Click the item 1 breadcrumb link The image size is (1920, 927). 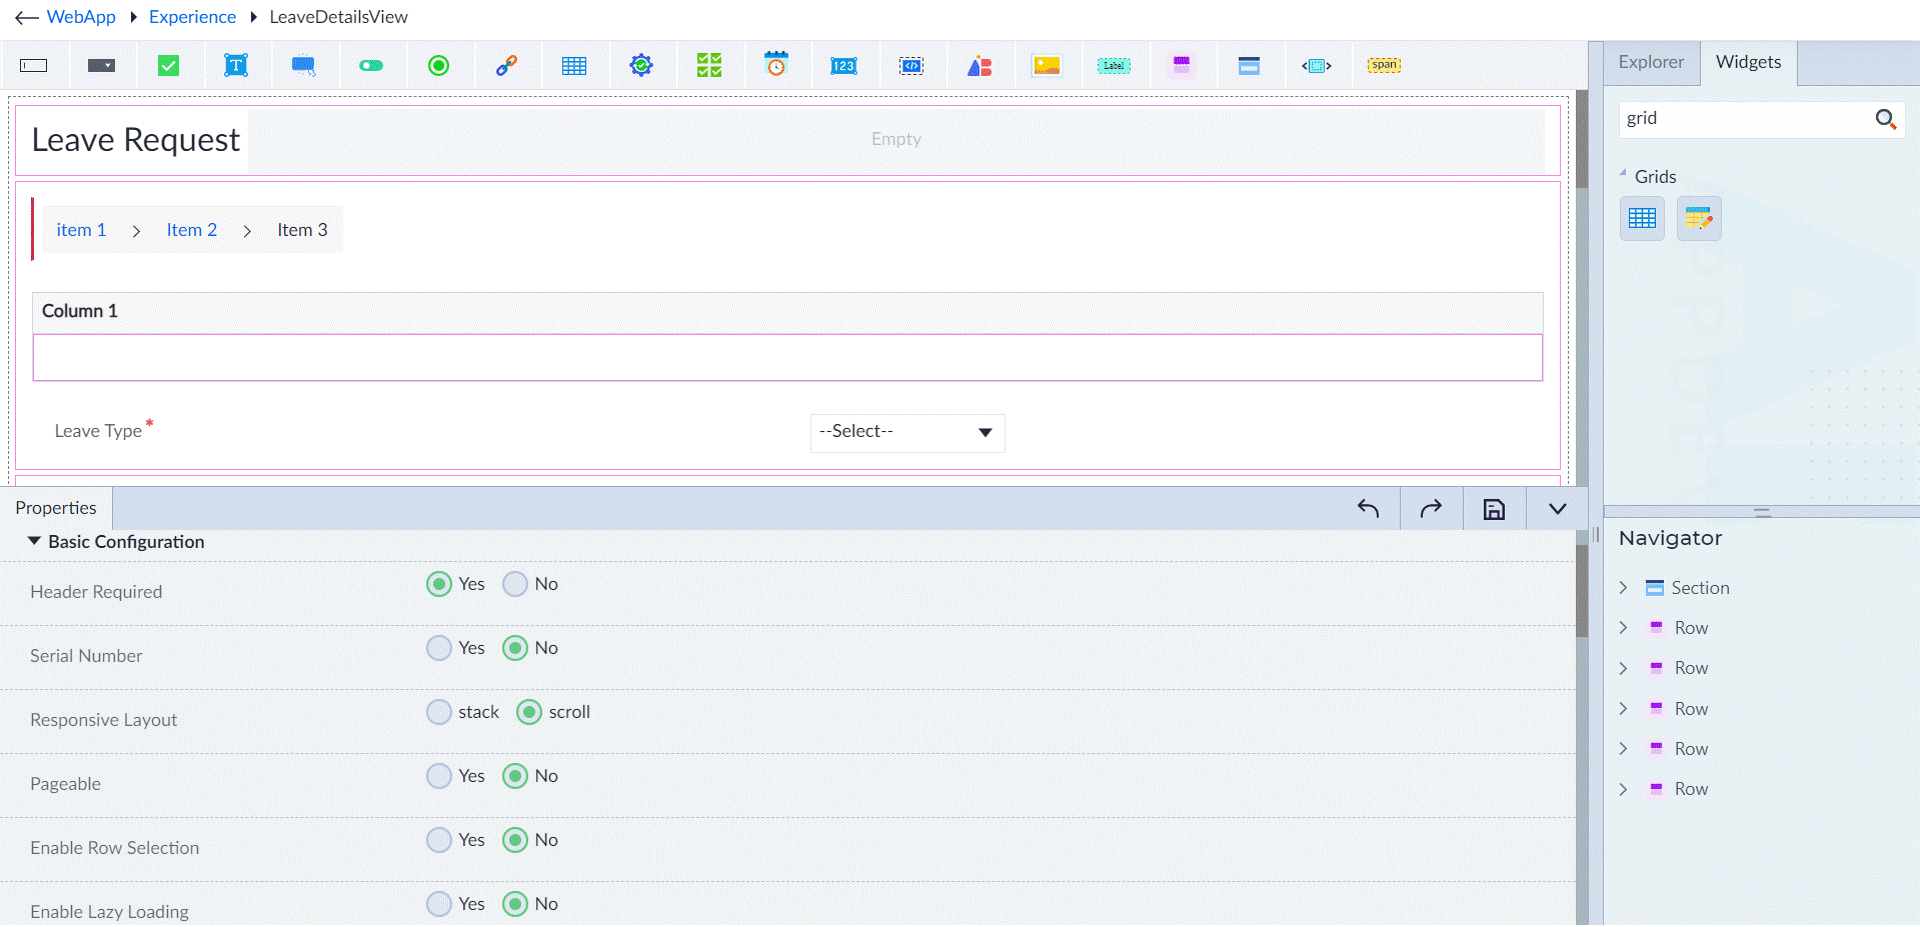tap(81, 230)
